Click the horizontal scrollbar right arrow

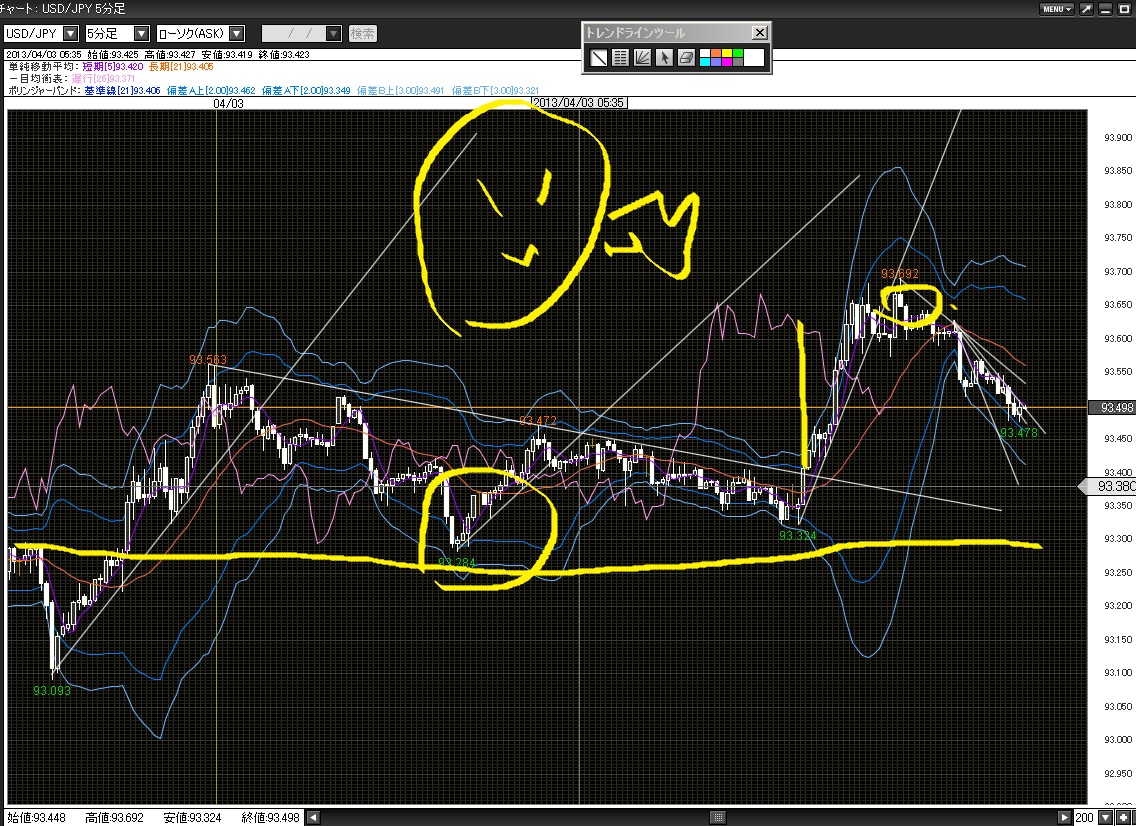tap(1065, 817)
